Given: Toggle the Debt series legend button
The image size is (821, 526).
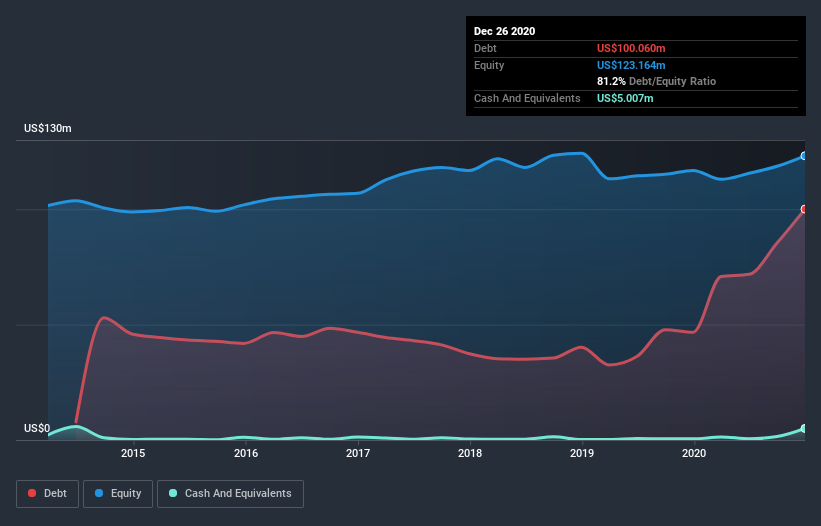Looking at the screenshot, I should point(47,494).
